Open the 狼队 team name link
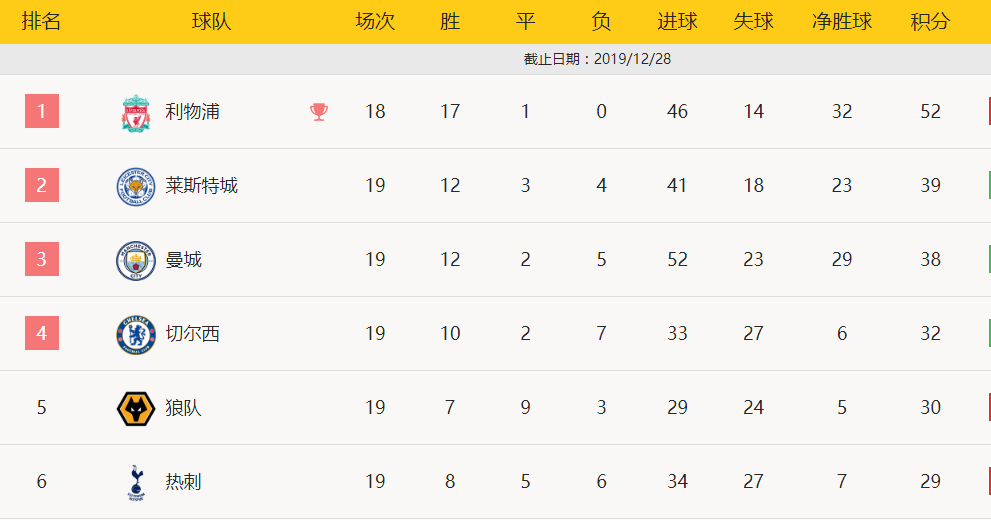Image resolution: width=991 pixels, height=520 pixels. tap(183, 408)
